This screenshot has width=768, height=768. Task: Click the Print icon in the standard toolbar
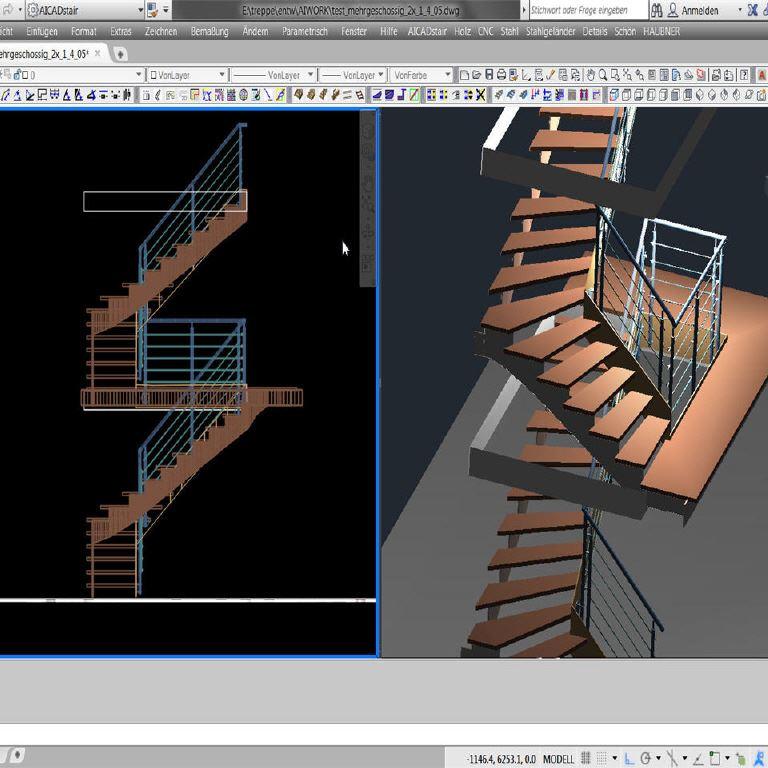click(x=500, y=75)
